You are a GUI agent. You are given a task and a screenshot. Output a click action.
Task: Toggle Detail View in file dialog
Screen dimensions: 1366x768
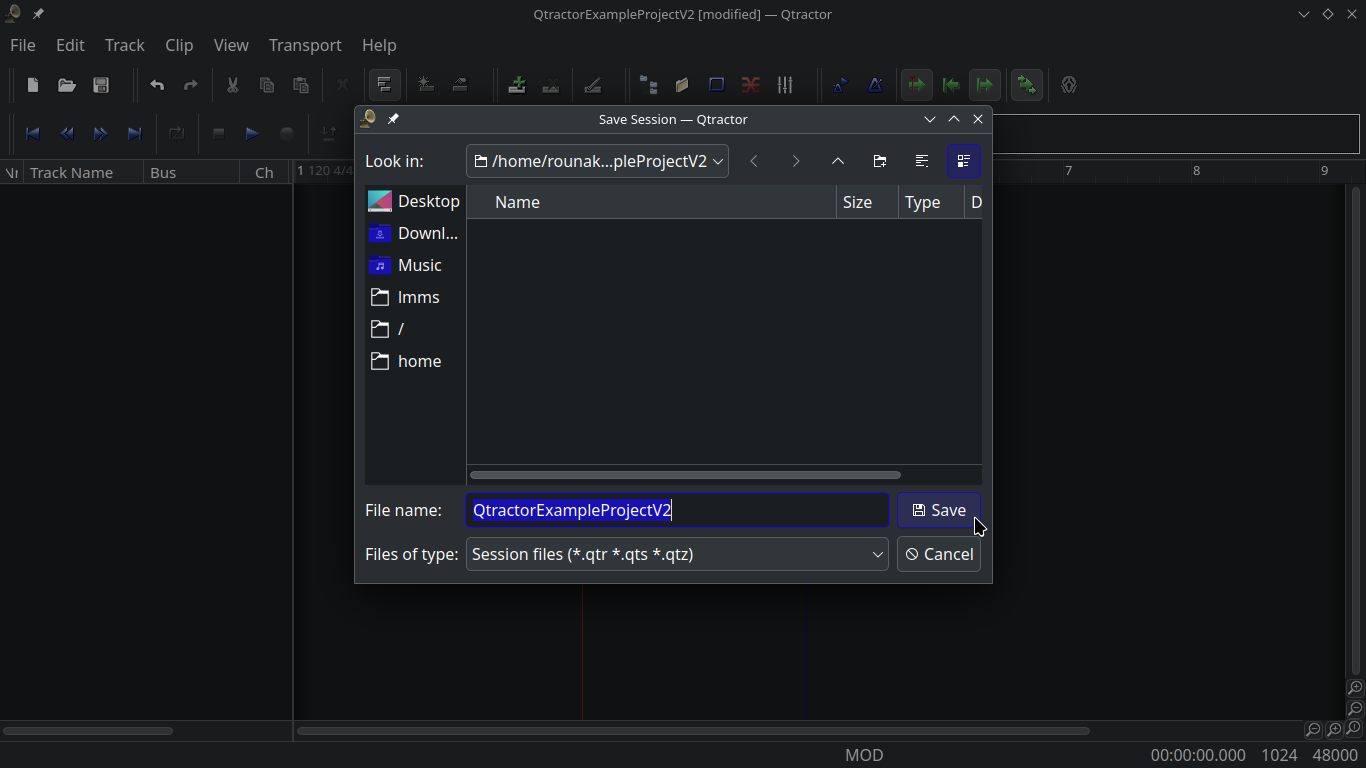964,161
